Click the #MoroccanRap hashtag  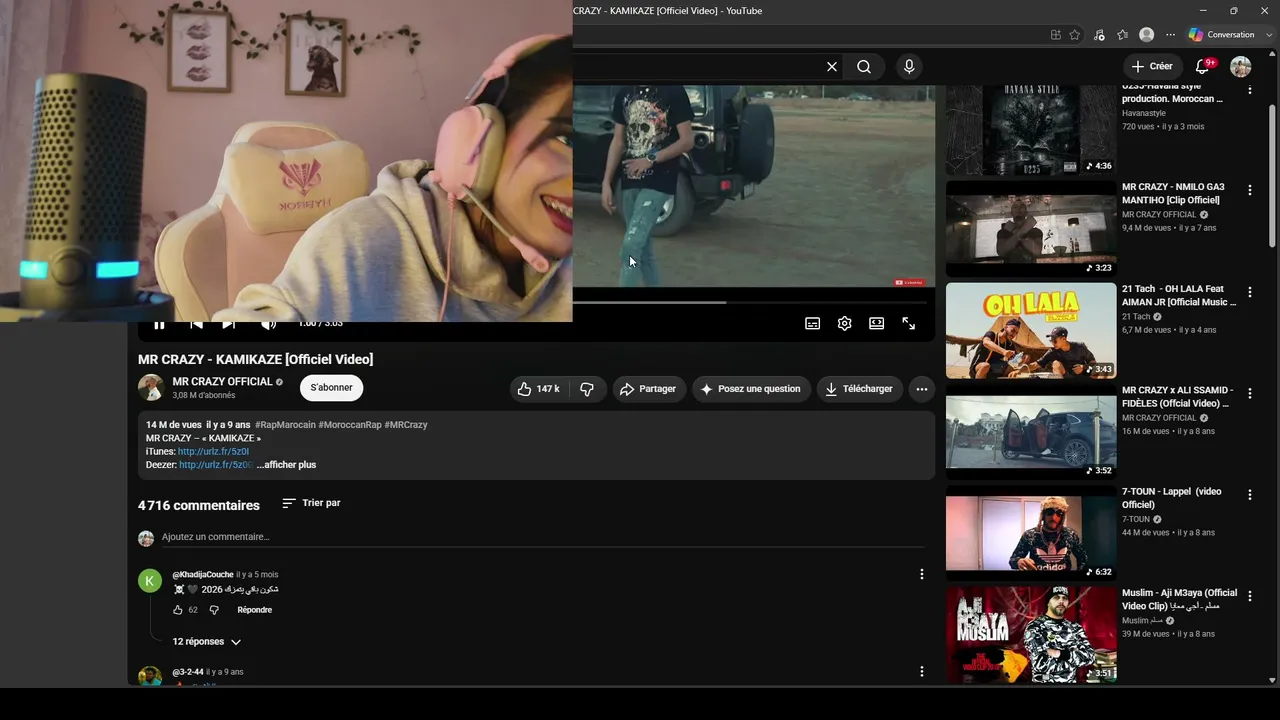pyautogui.click(x=350, y=425)
